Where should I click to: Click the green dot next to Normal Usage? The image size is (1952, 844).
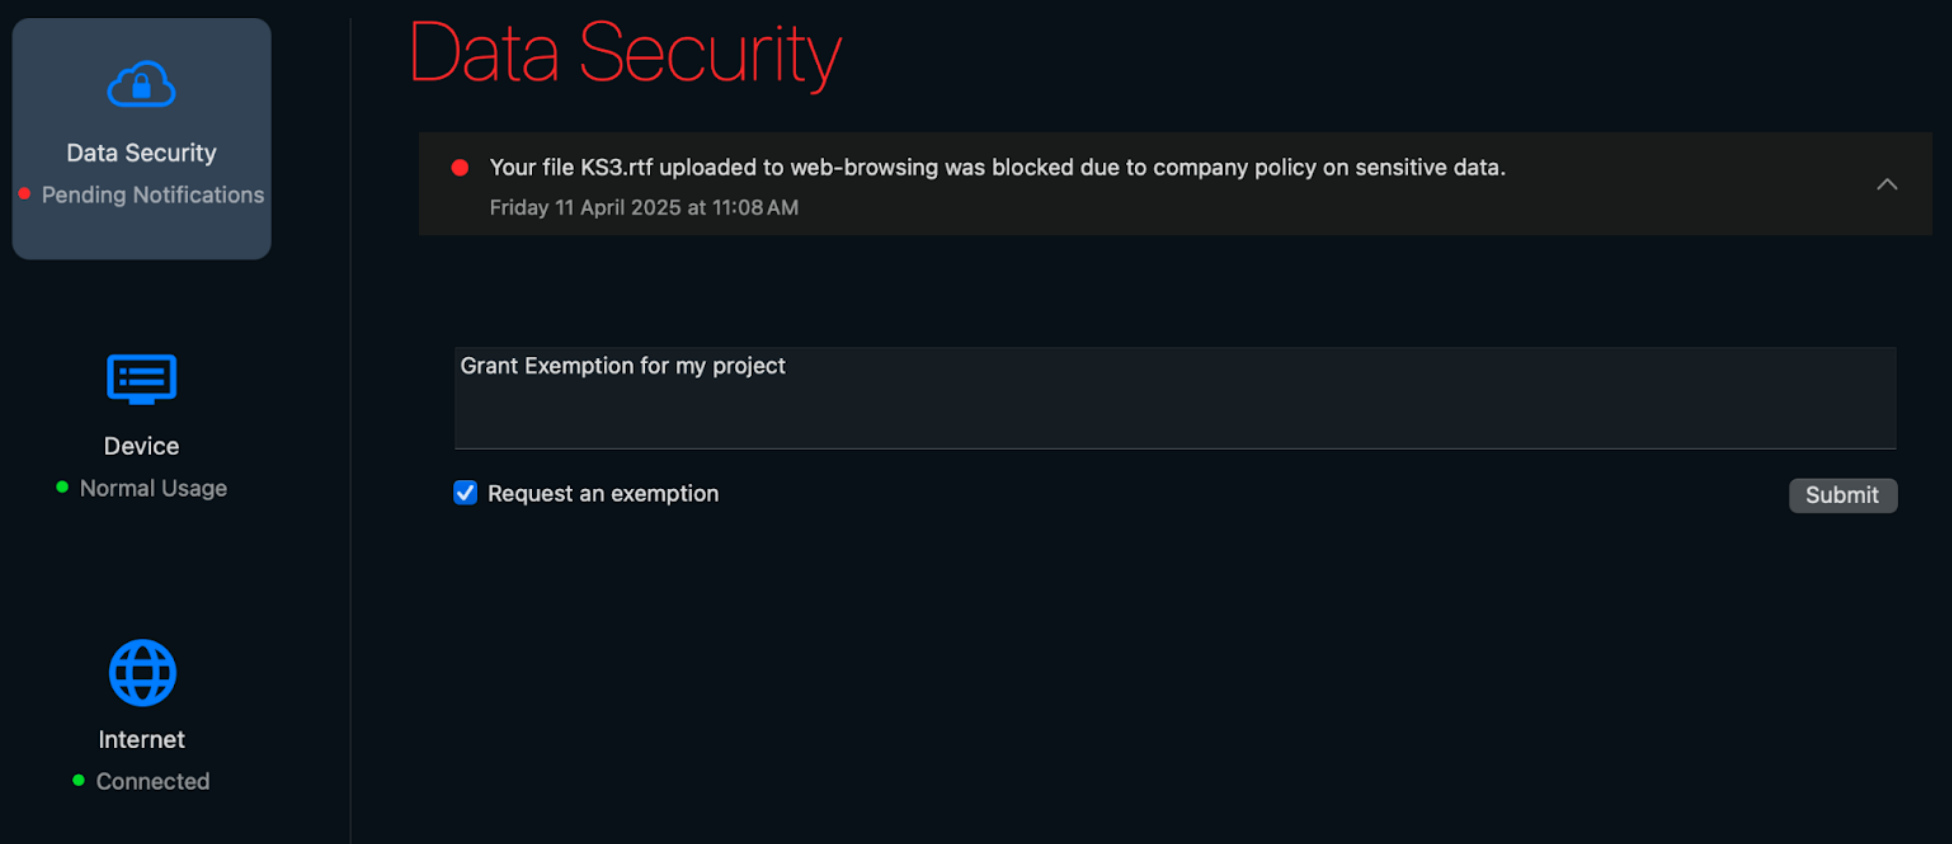(x=62, y=487)
